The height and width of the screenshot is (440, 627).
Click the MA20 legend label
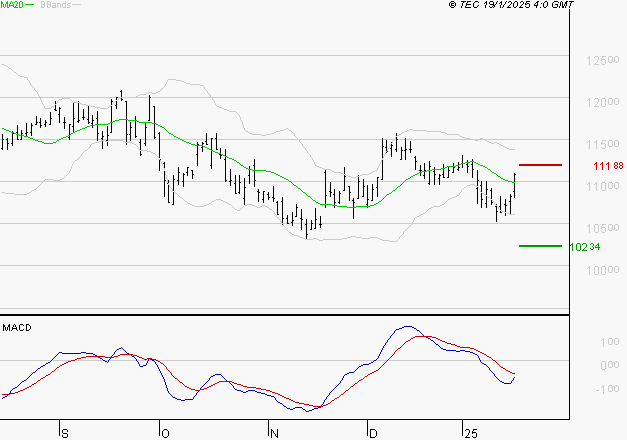tap(11, 4)
